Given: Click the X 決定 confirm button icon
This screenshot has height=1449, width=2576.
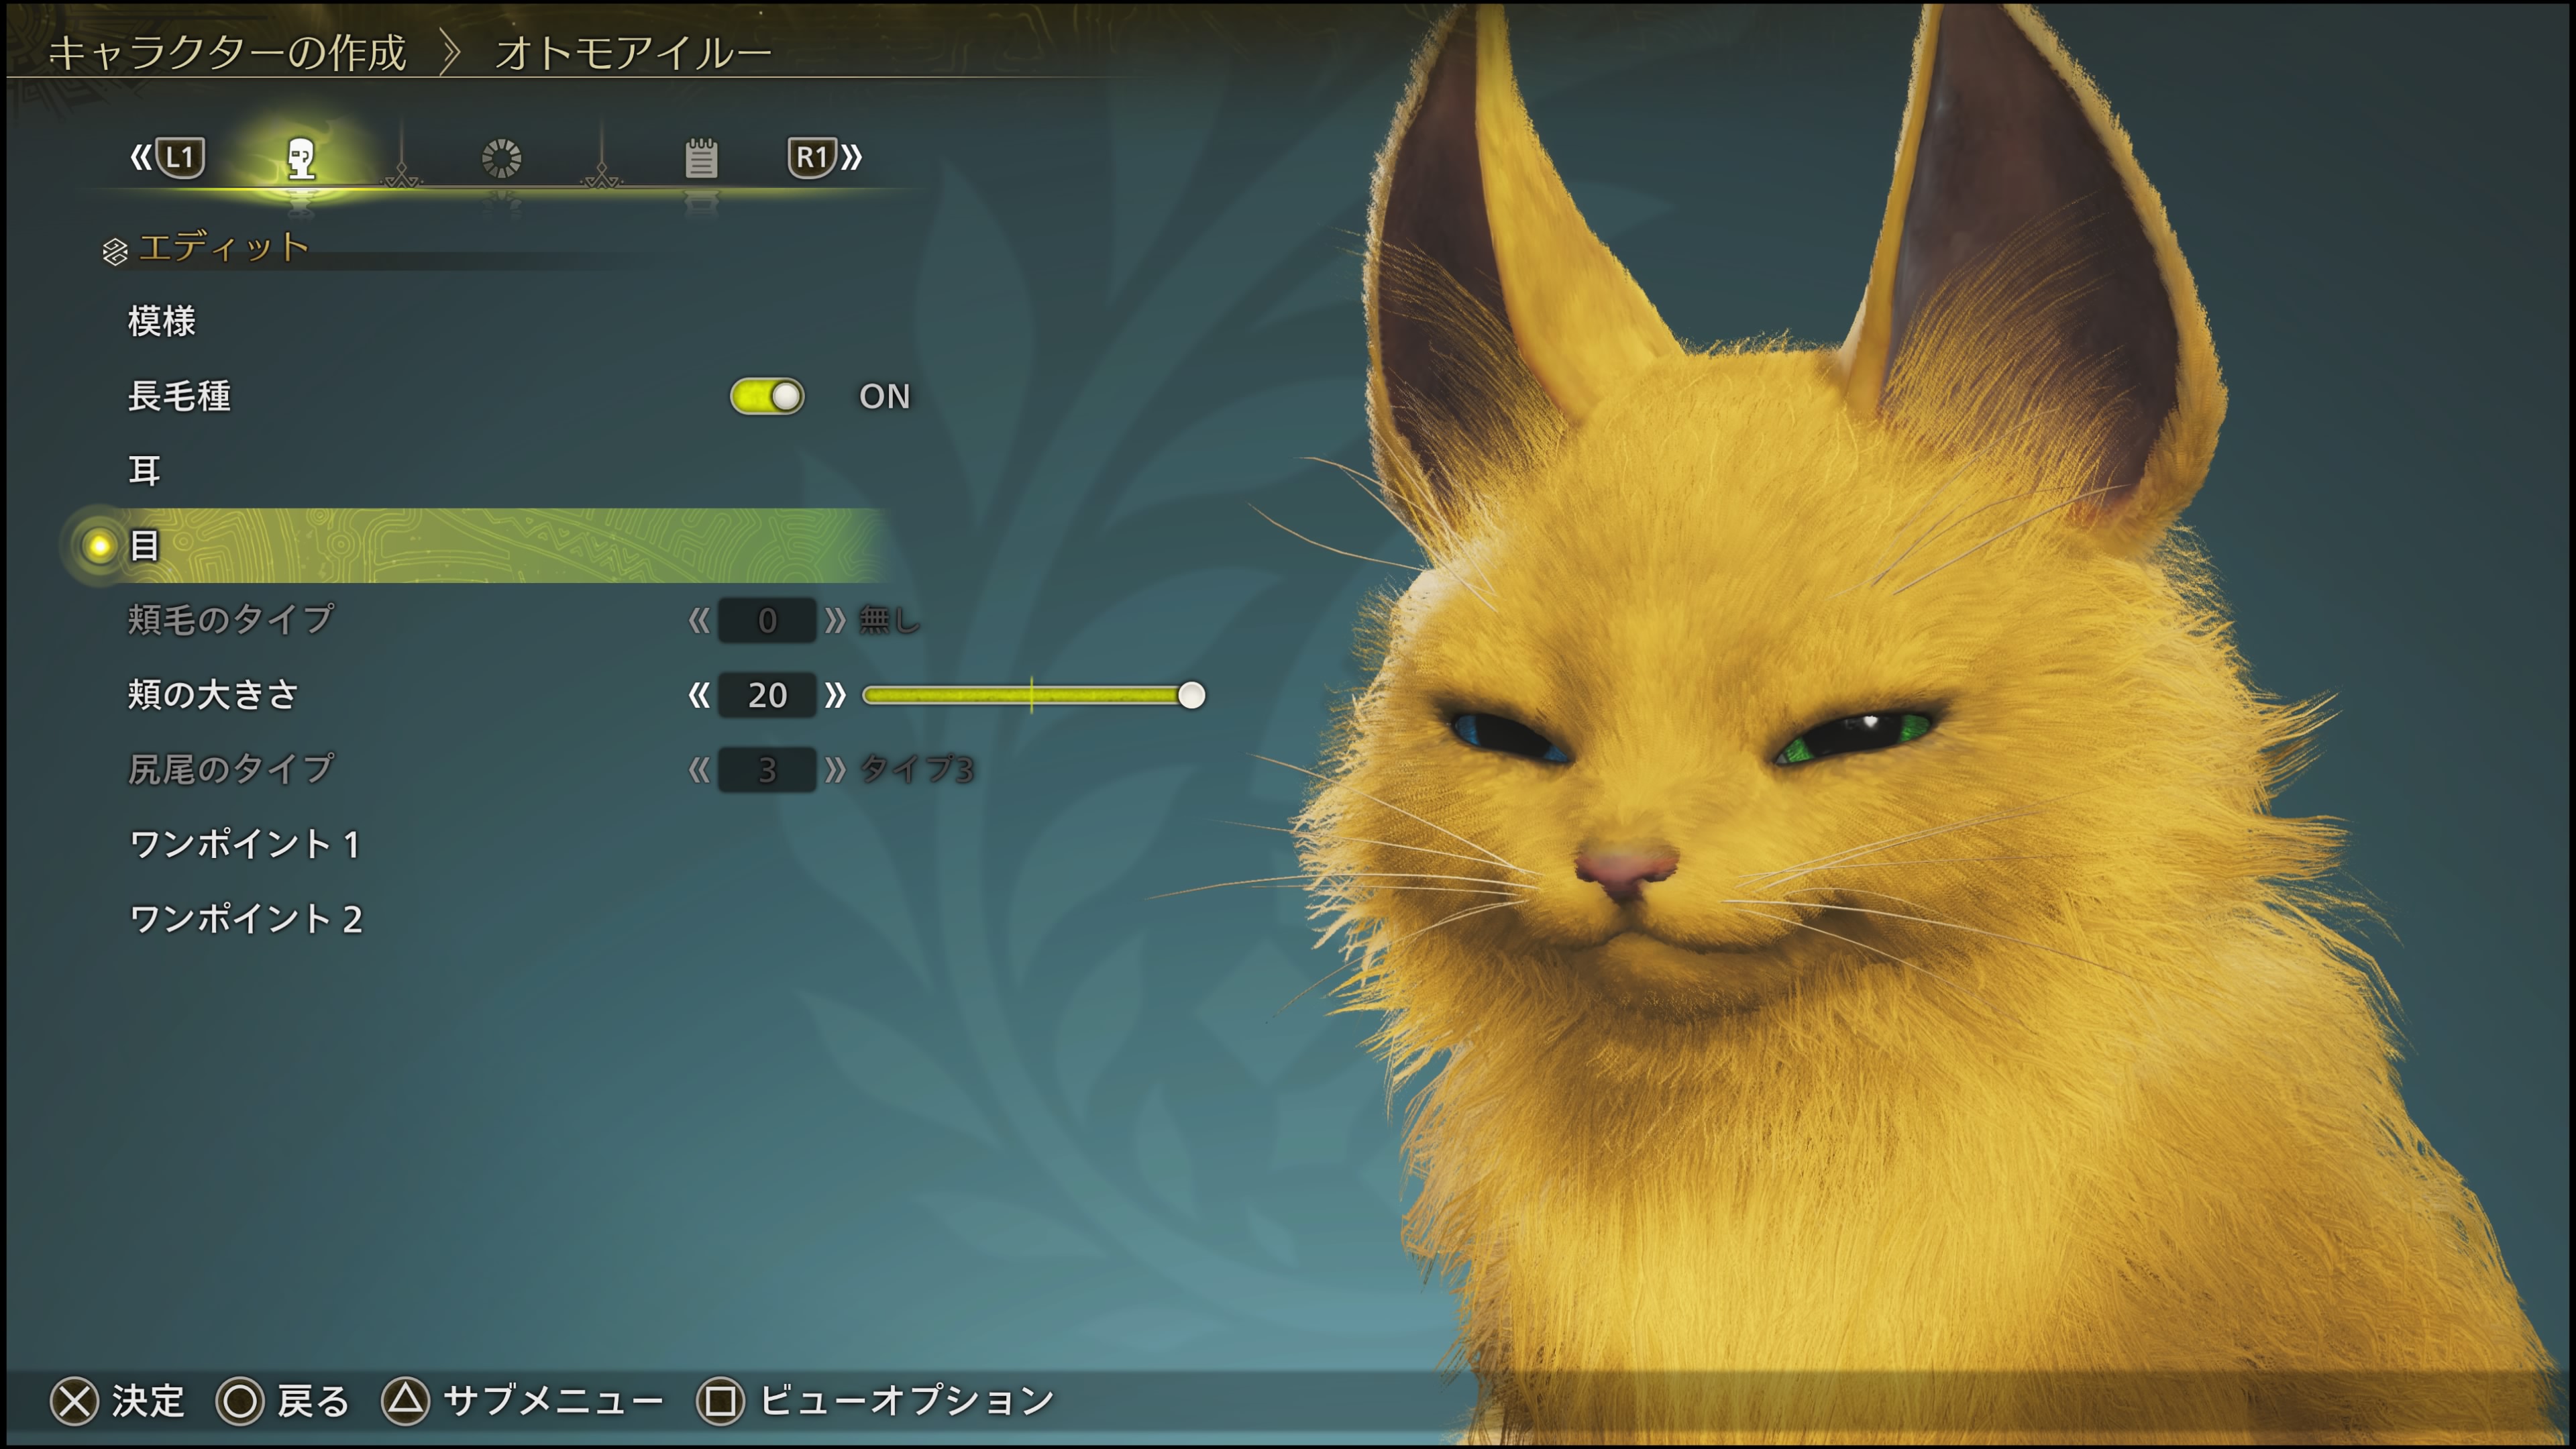Looking at the screenshot, I should 75,1401.
